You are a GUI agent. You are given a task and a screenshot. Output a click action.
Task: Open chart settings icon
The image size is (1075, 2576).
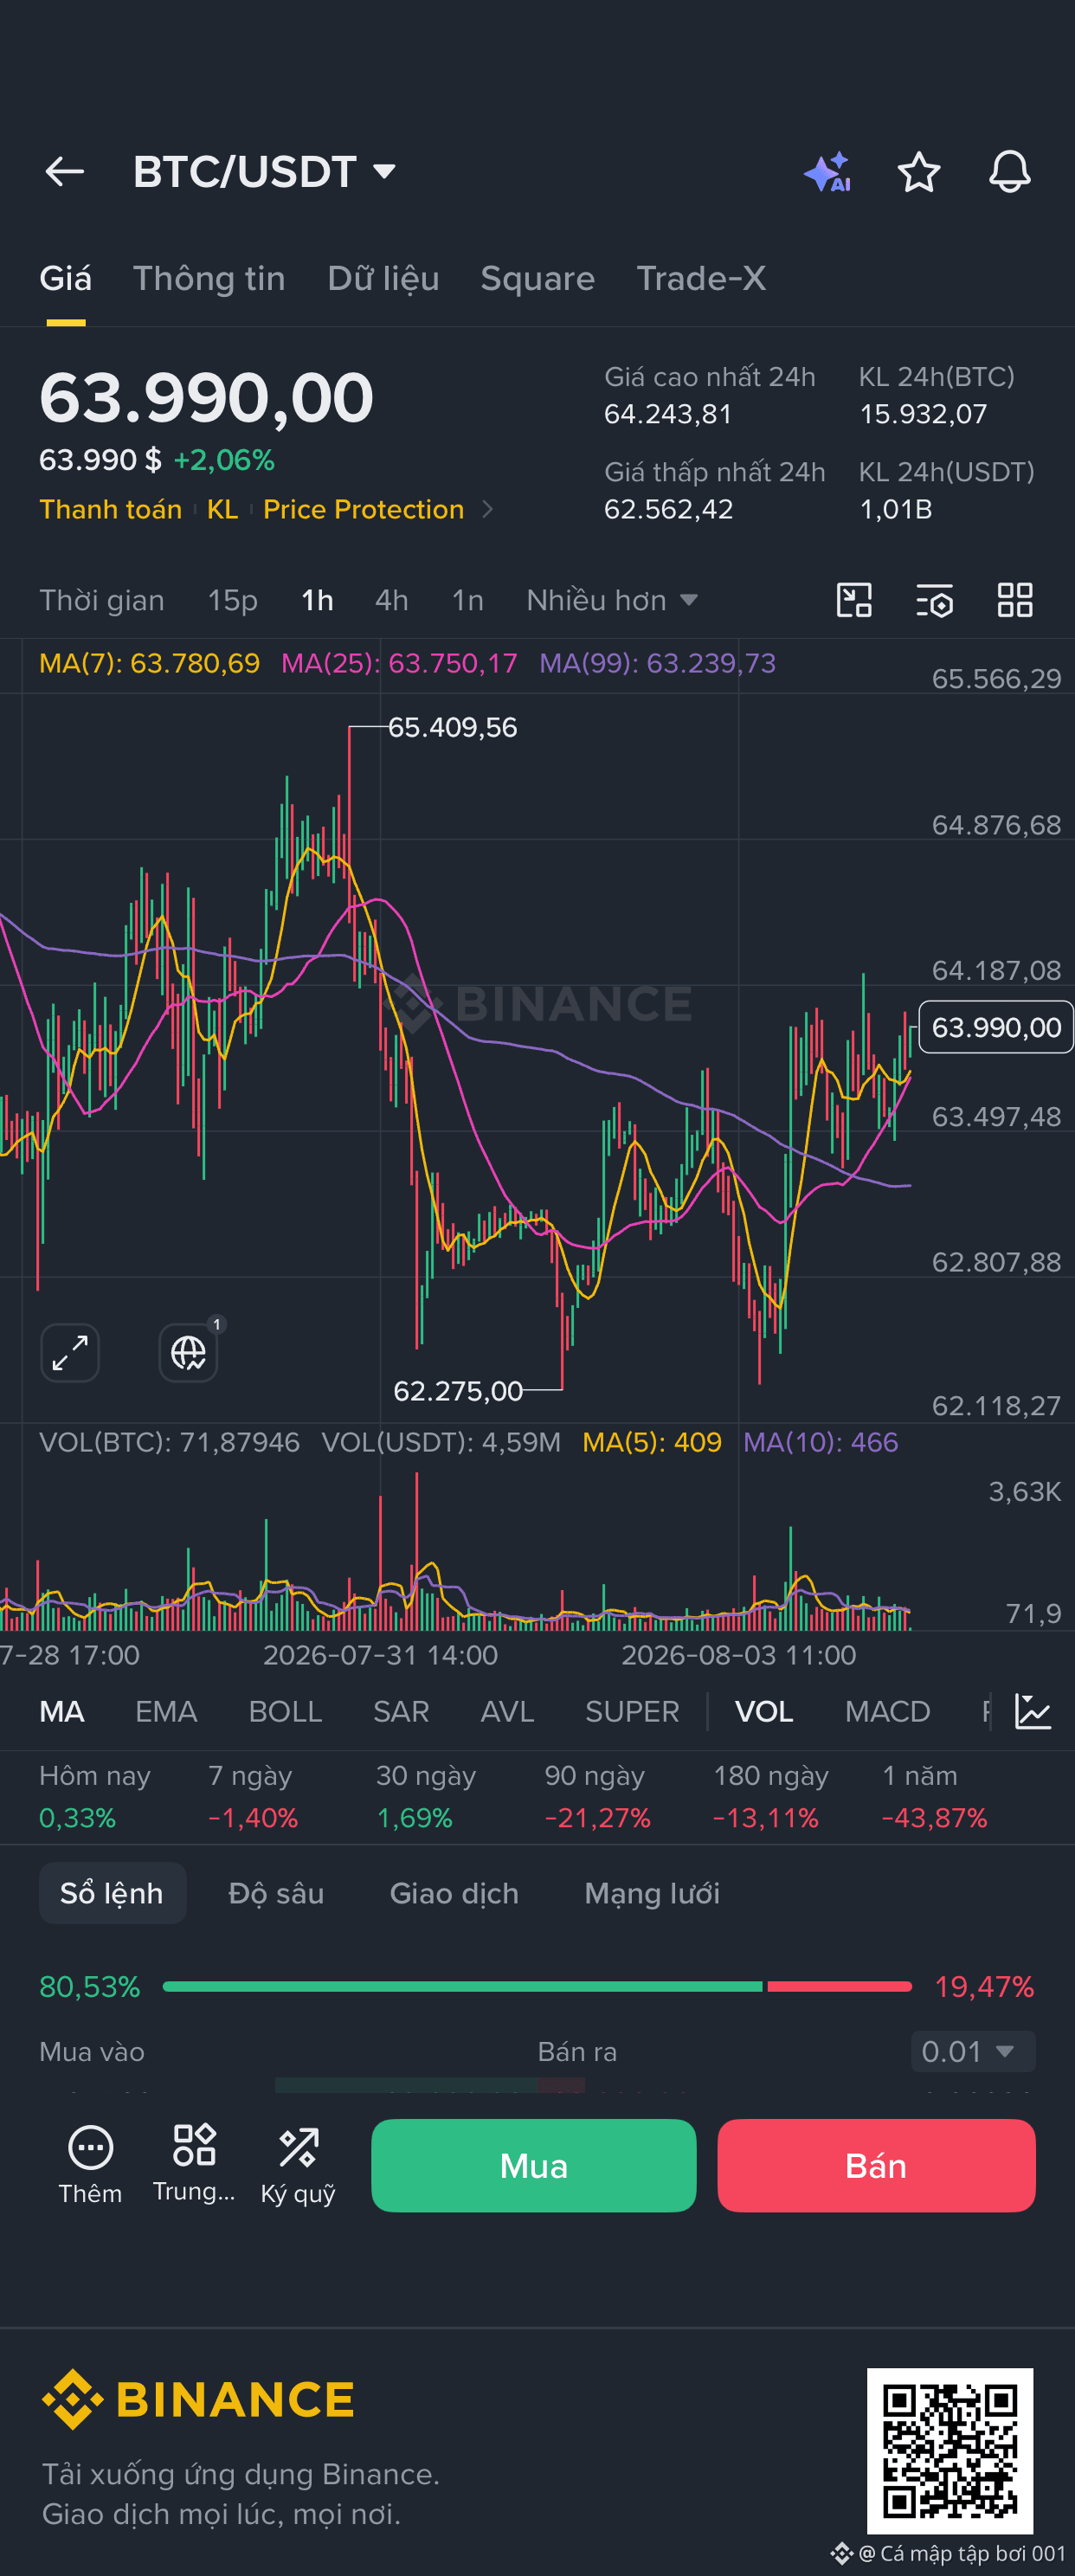click(935, 600)
